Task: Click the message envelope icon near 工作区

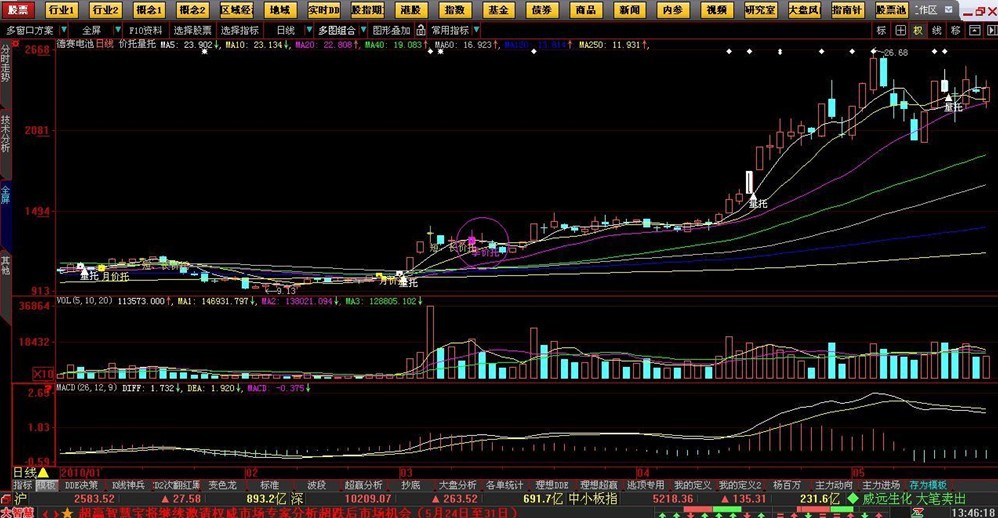Action: (x=950, y=10)
